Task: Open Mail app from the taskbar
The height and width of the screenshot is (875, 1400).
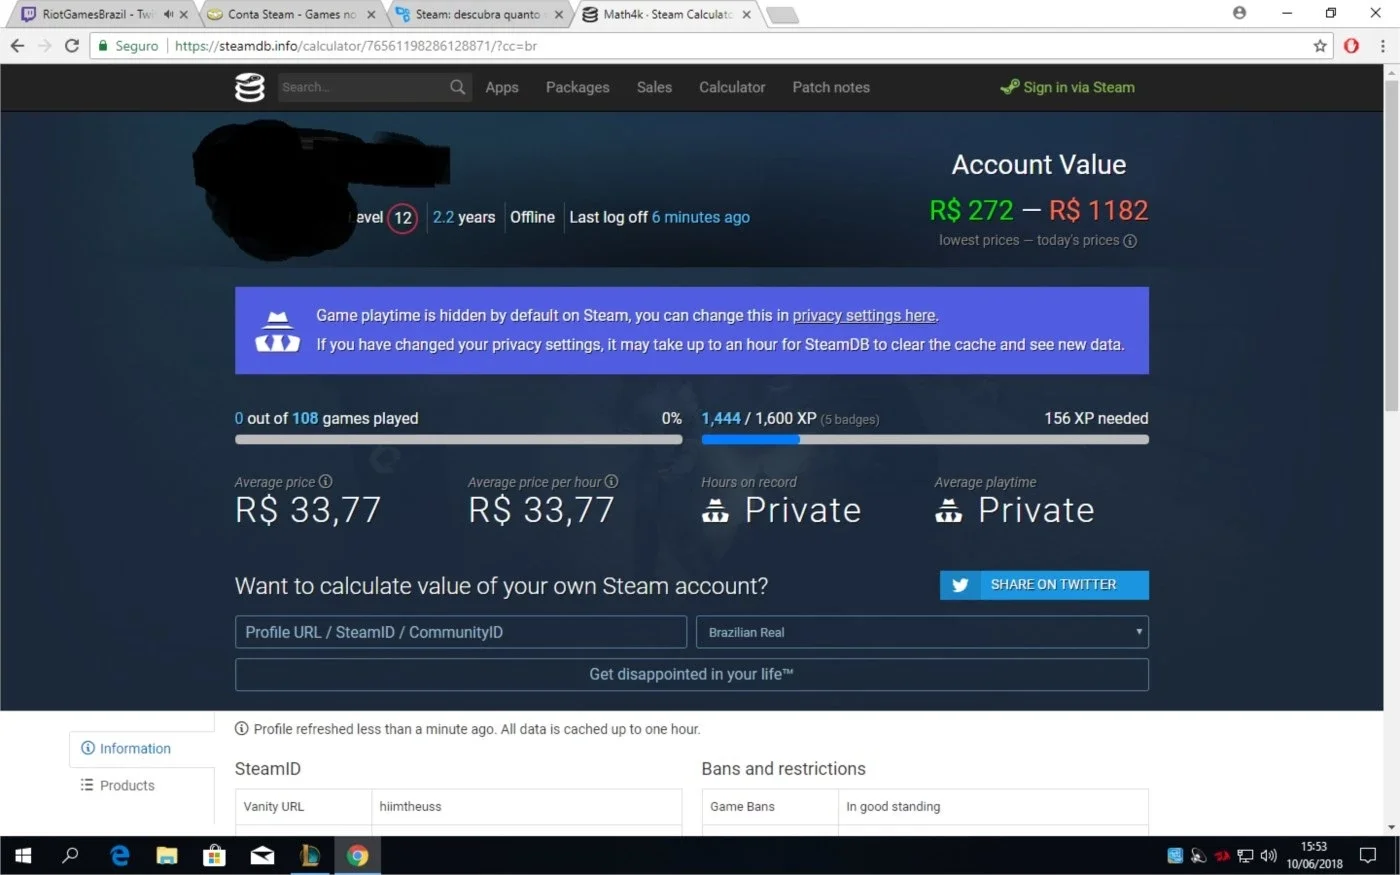Action: pyautogui.click(x=262, y=855)
